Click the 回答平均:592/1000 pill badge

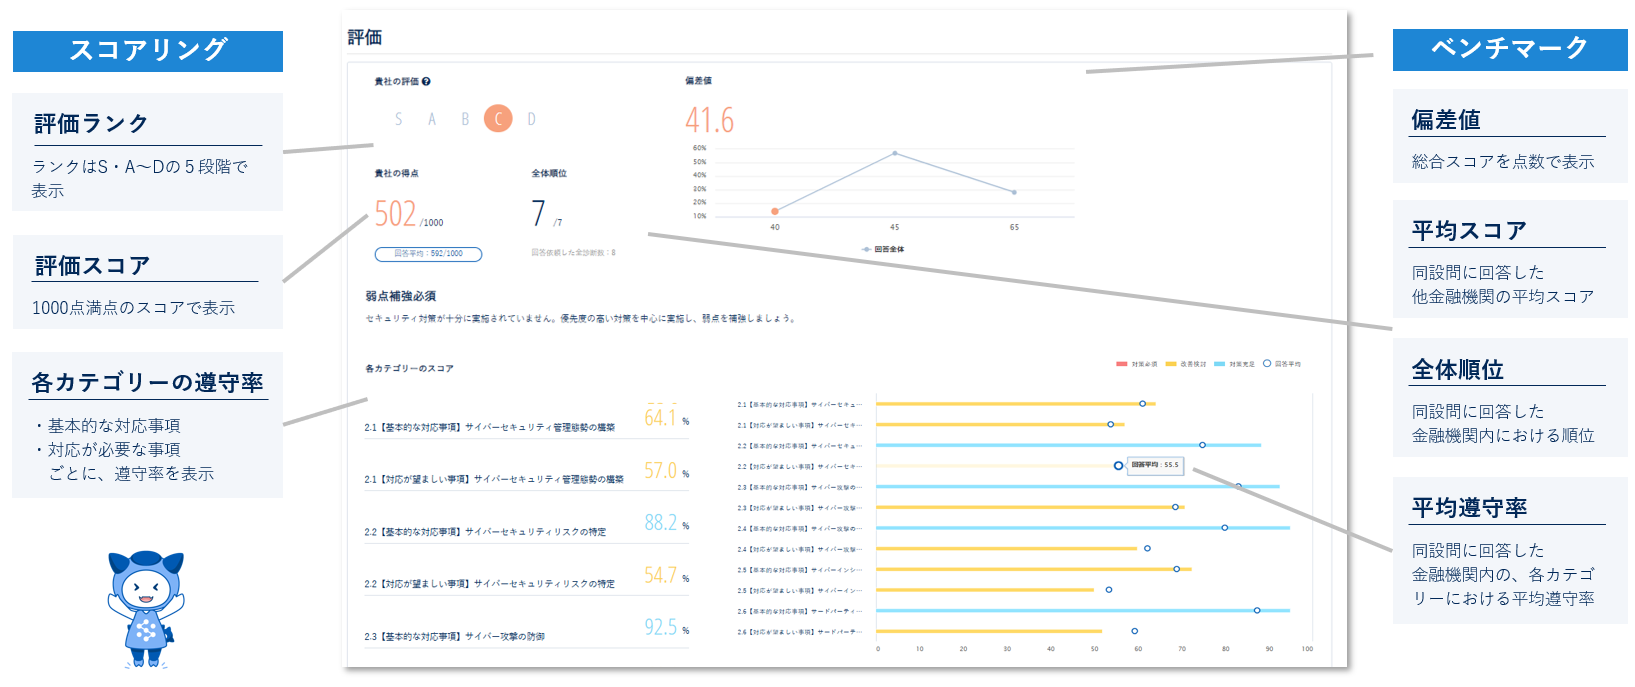pos(428,254)
